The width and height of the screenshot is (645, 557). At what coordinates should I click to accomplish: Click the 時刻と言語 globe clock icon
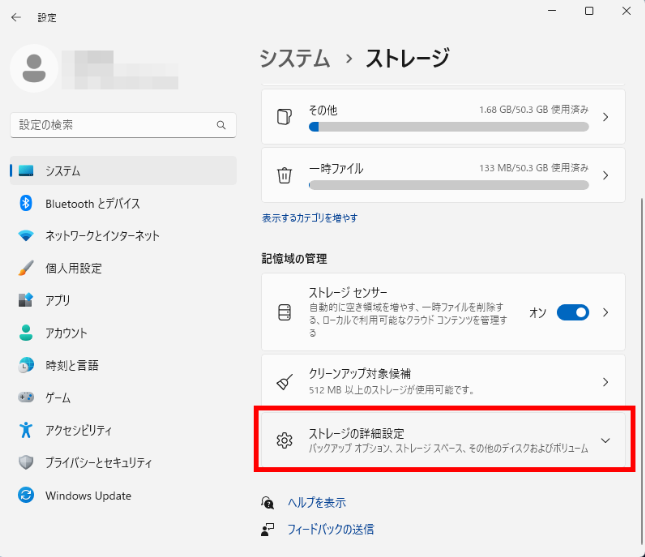(x=26, y=365)
